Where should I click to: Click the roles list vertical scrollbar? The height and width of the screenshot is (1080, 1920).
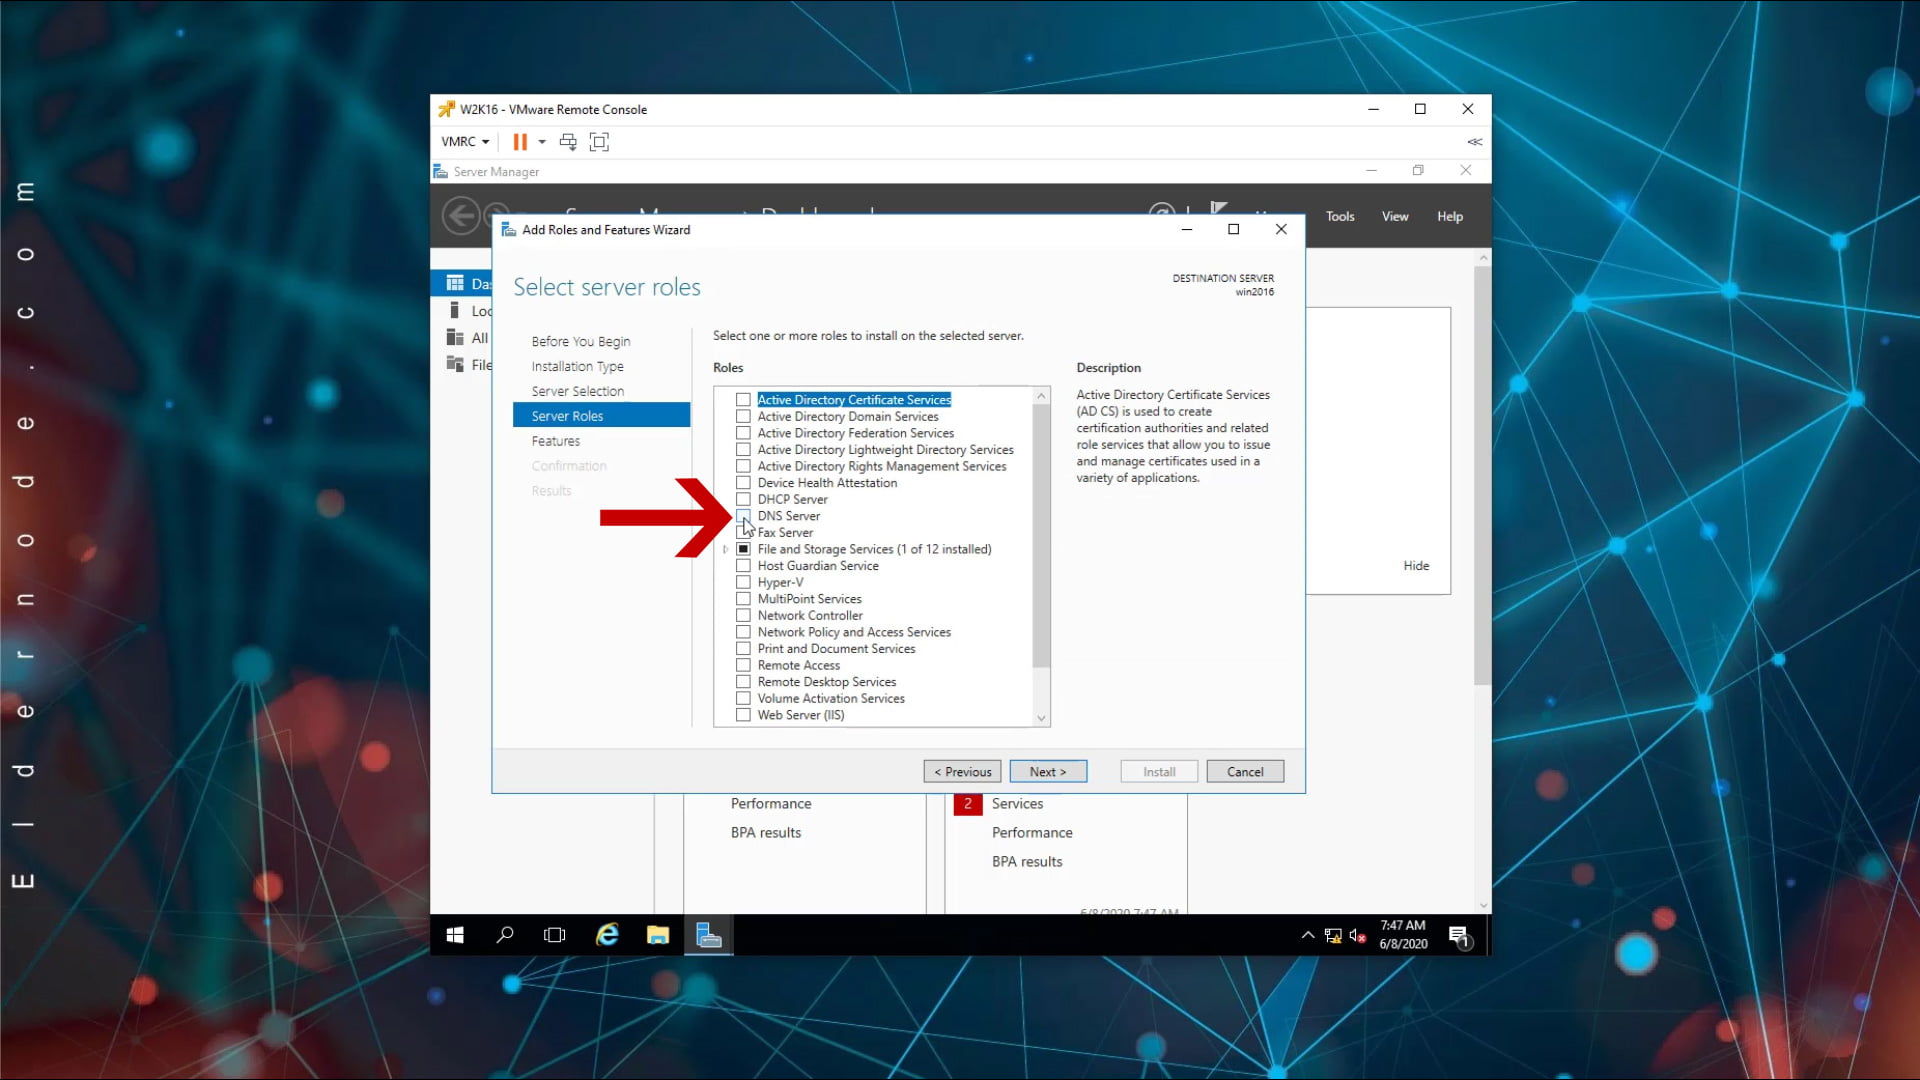pyautogui.click(x=1041, y=535)
